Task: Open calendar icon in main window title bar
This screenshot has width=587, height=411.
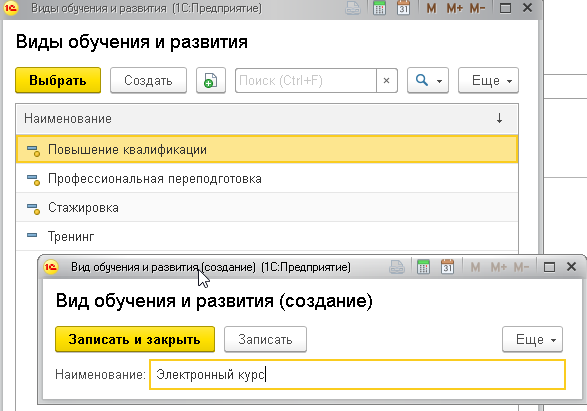Action: [404, 8]
